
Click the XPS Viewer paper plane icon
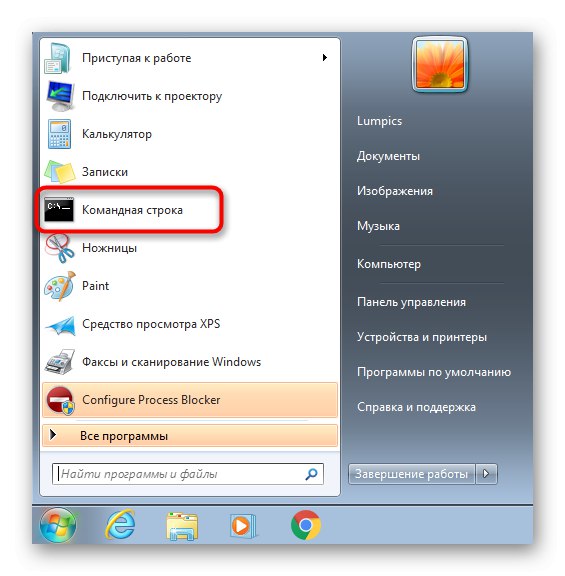coord(60,325)
